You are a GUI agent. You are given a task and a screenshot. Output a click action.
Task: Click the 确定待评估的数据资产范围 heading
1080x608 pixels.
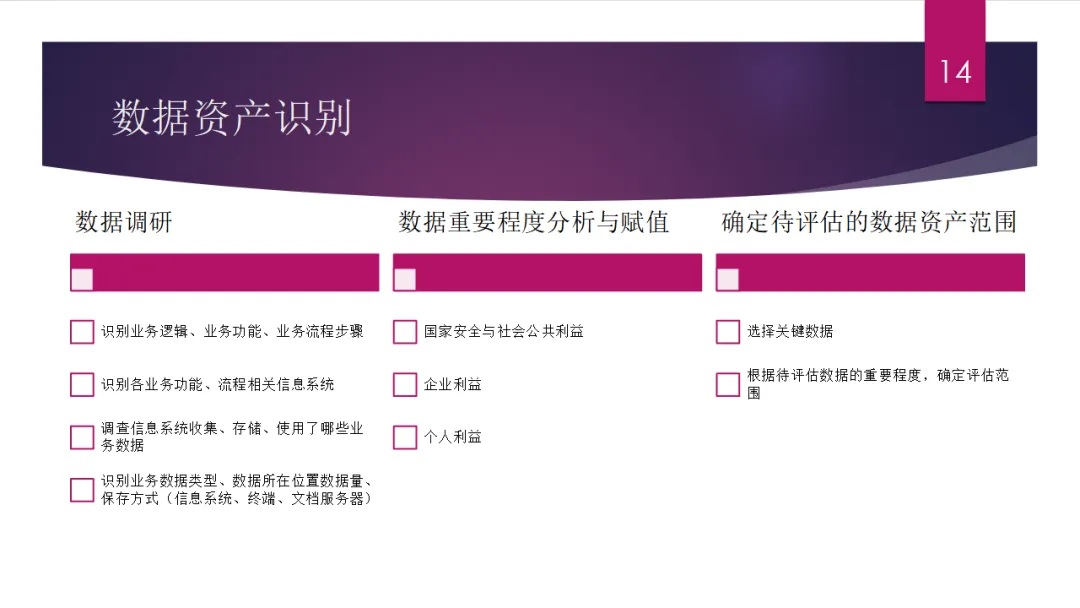coord(869,222)
